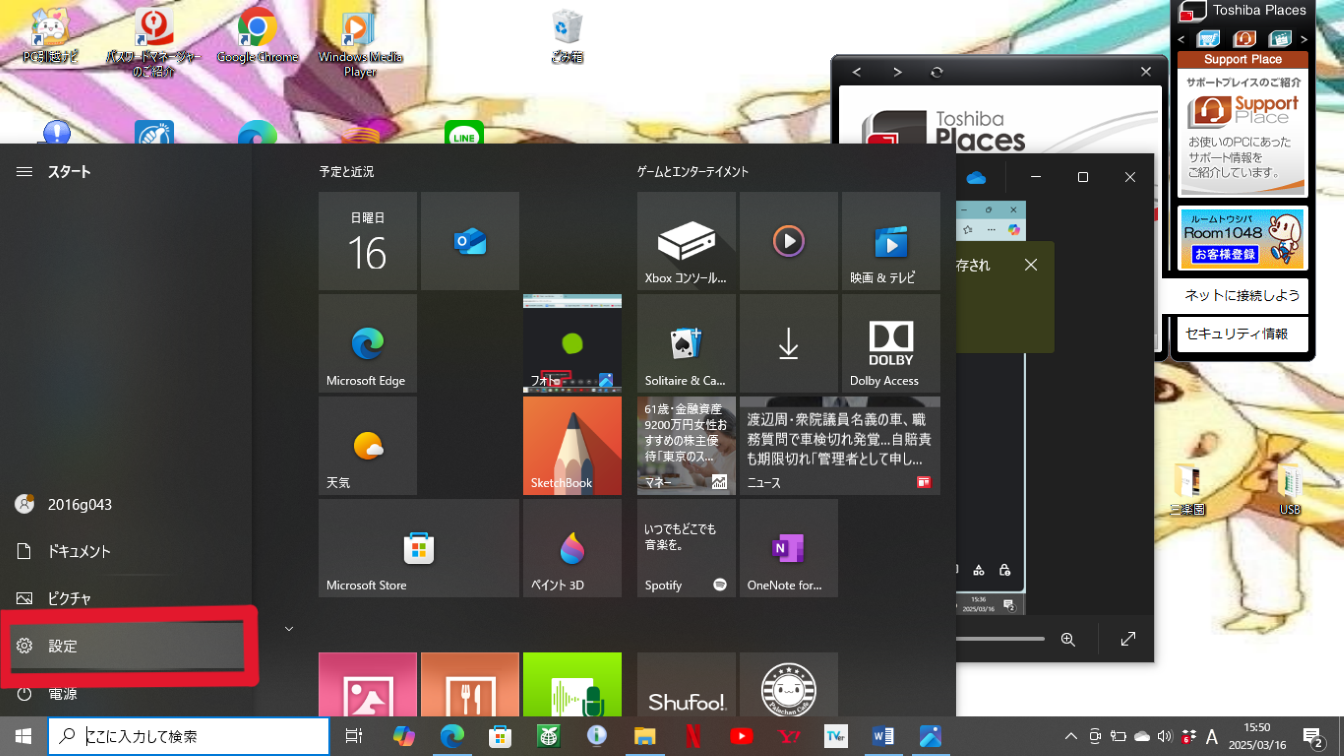
Task: Open the SketchBook tile
Action: point(572,445)
